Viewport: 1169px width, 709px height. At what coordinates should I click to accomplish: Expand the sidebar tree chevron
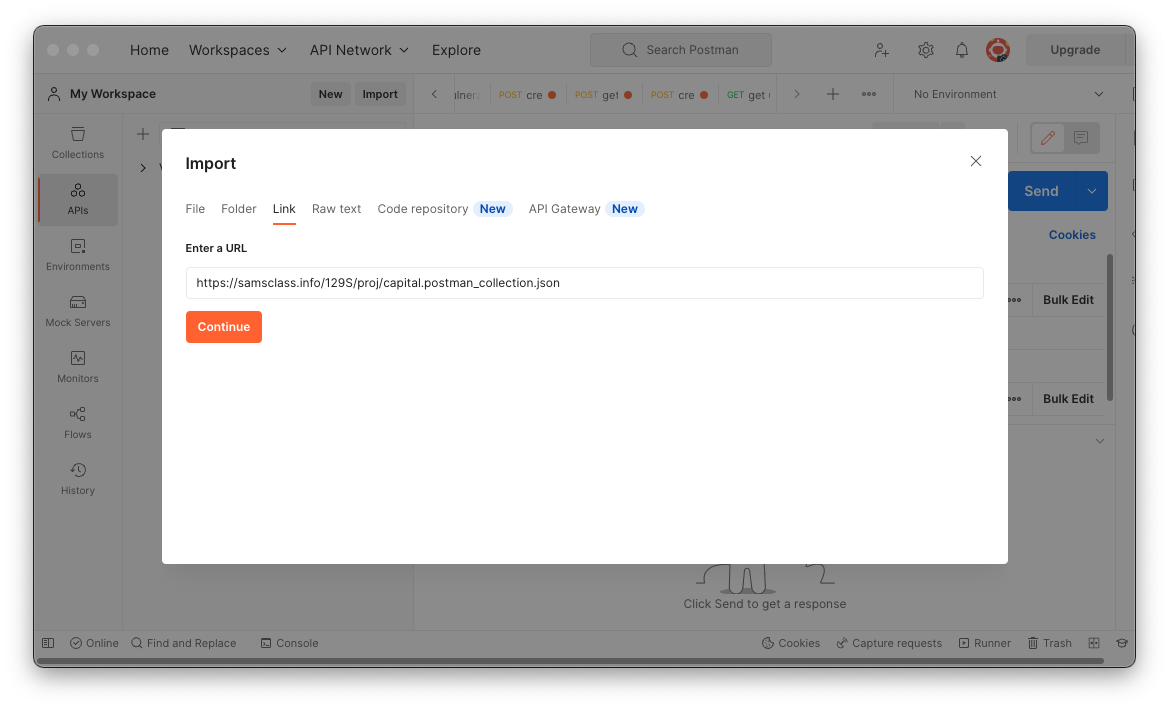point(142,168)
